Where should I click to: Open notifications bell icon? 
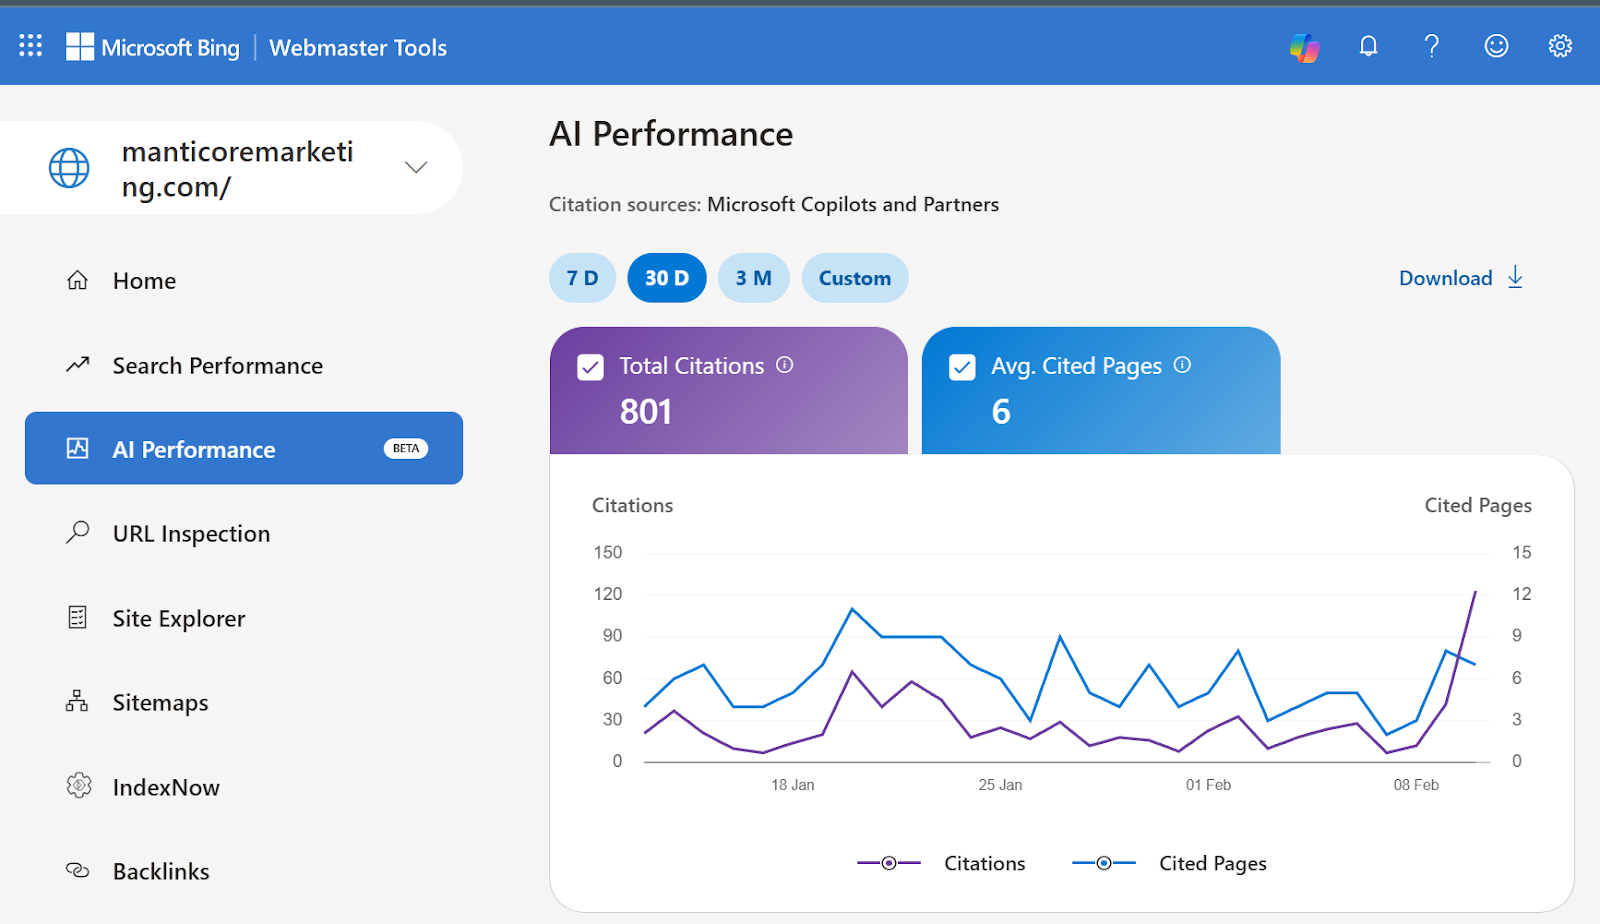[x=1368, y=46]
